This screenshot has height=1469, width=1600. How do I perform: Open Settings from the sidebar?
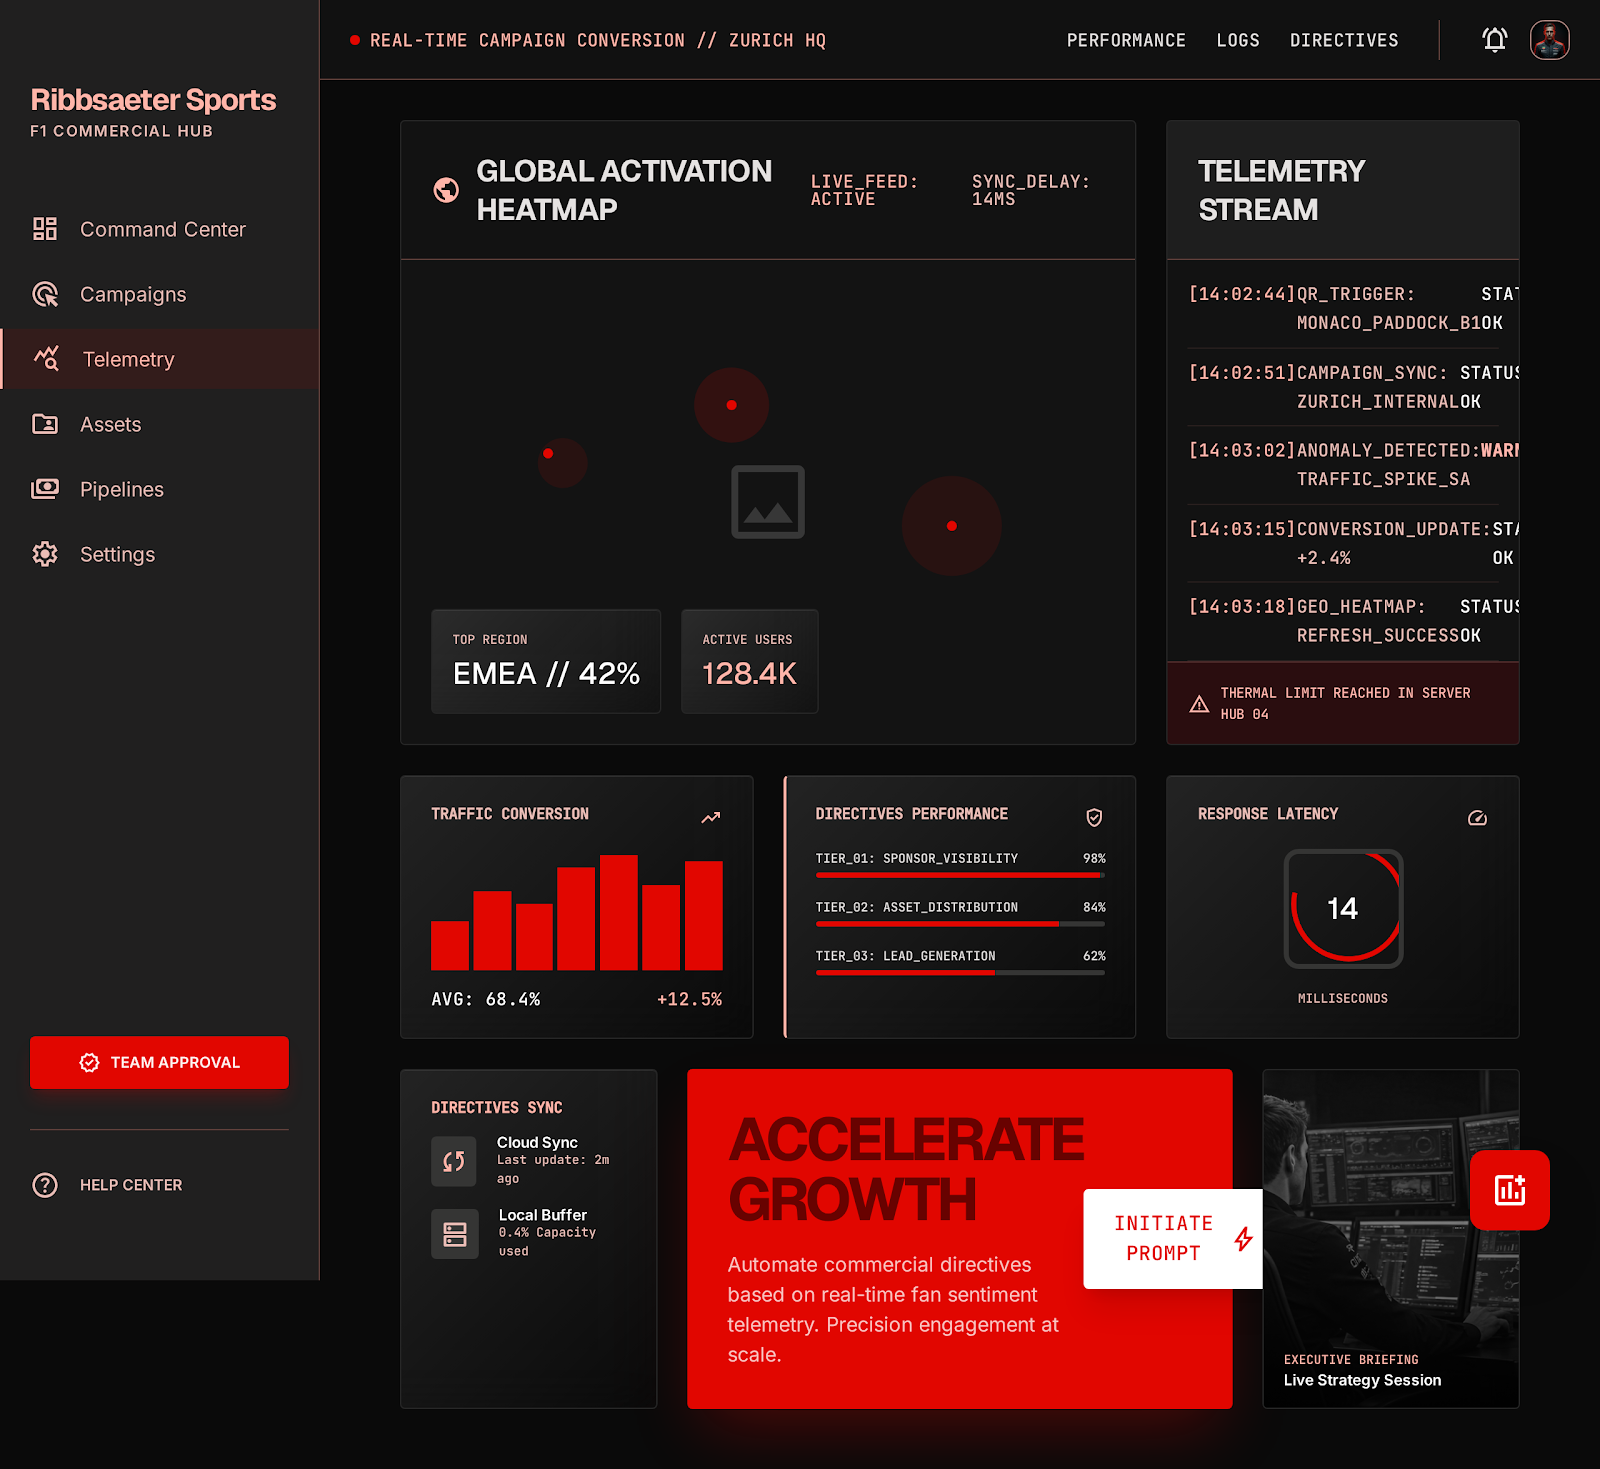tap(160, 554)
